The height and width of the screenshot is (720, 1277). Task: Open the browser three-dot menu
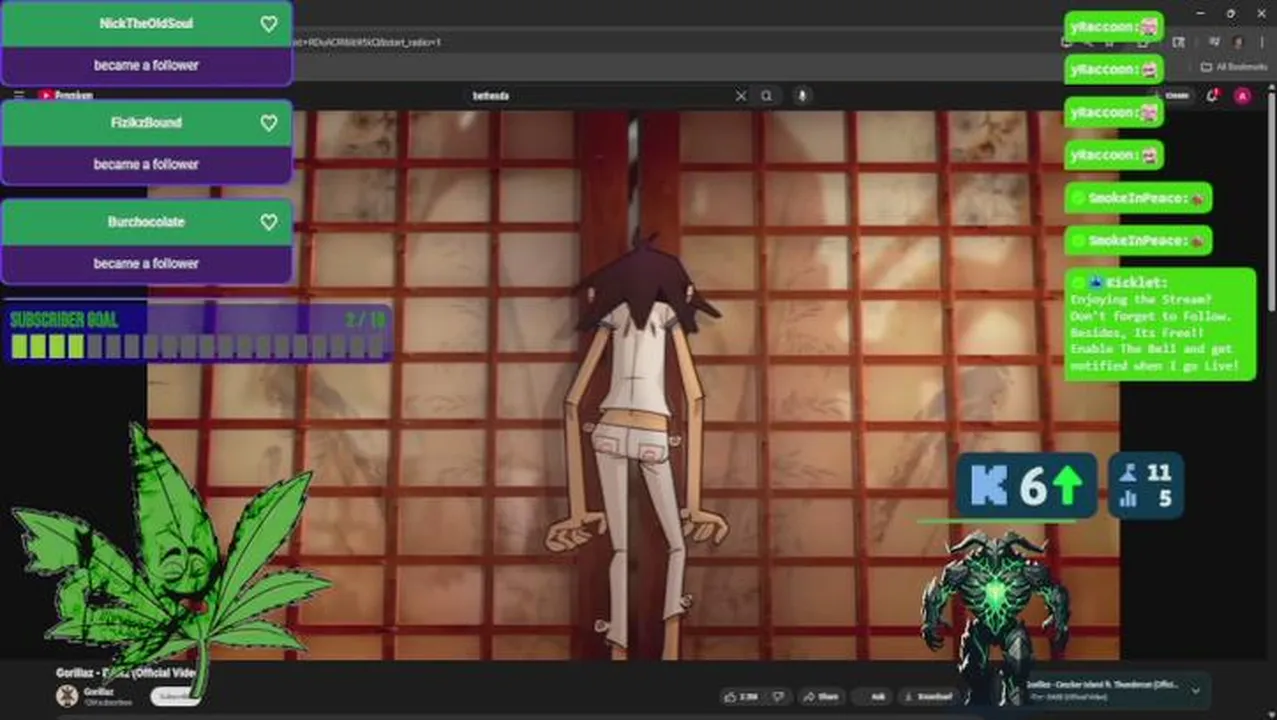1260,42
